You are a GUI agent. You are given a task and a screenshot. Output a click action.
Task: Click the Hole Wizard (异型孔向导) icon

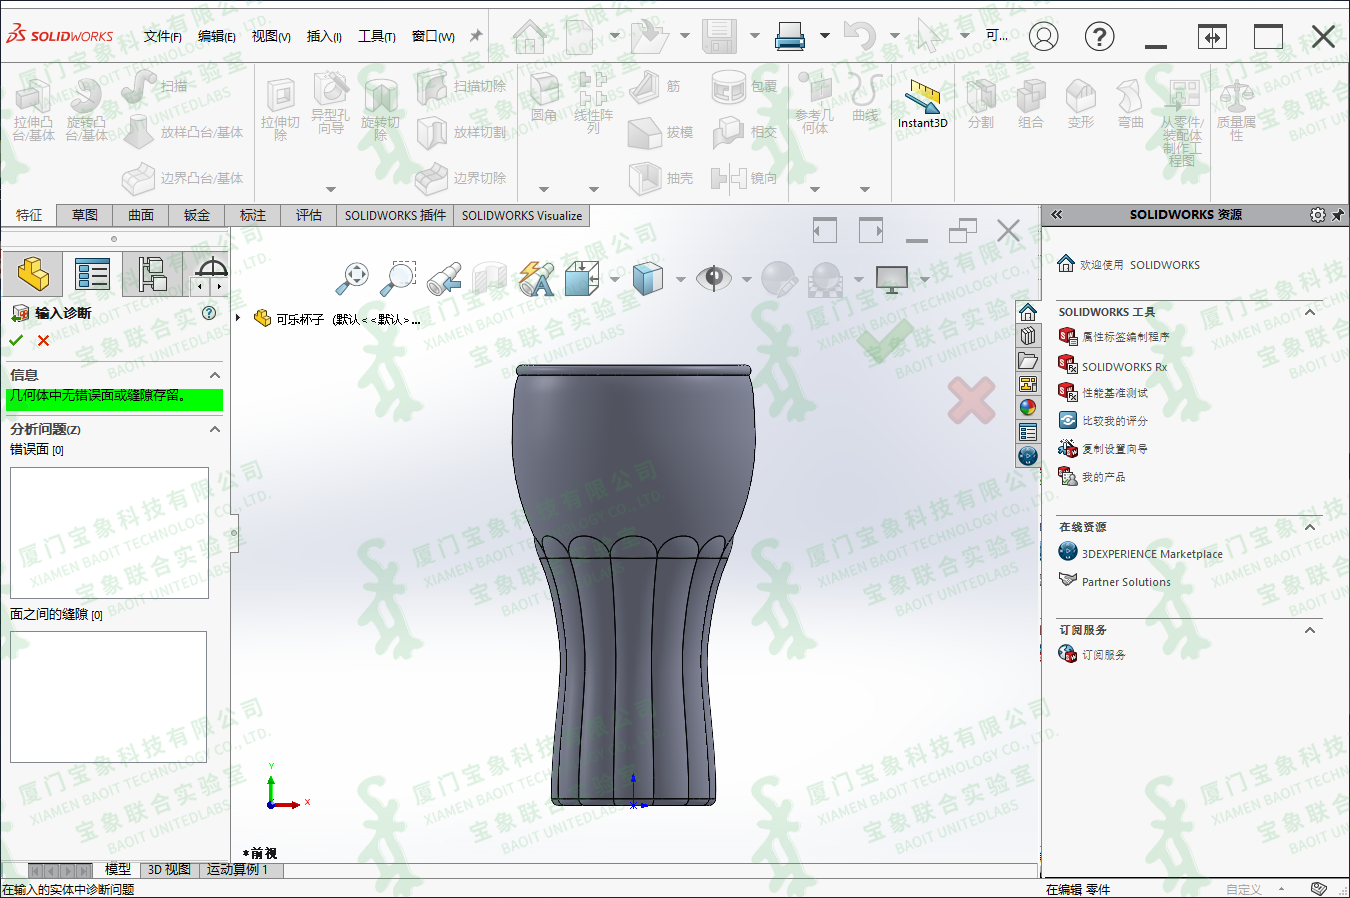tap(331, 90)
